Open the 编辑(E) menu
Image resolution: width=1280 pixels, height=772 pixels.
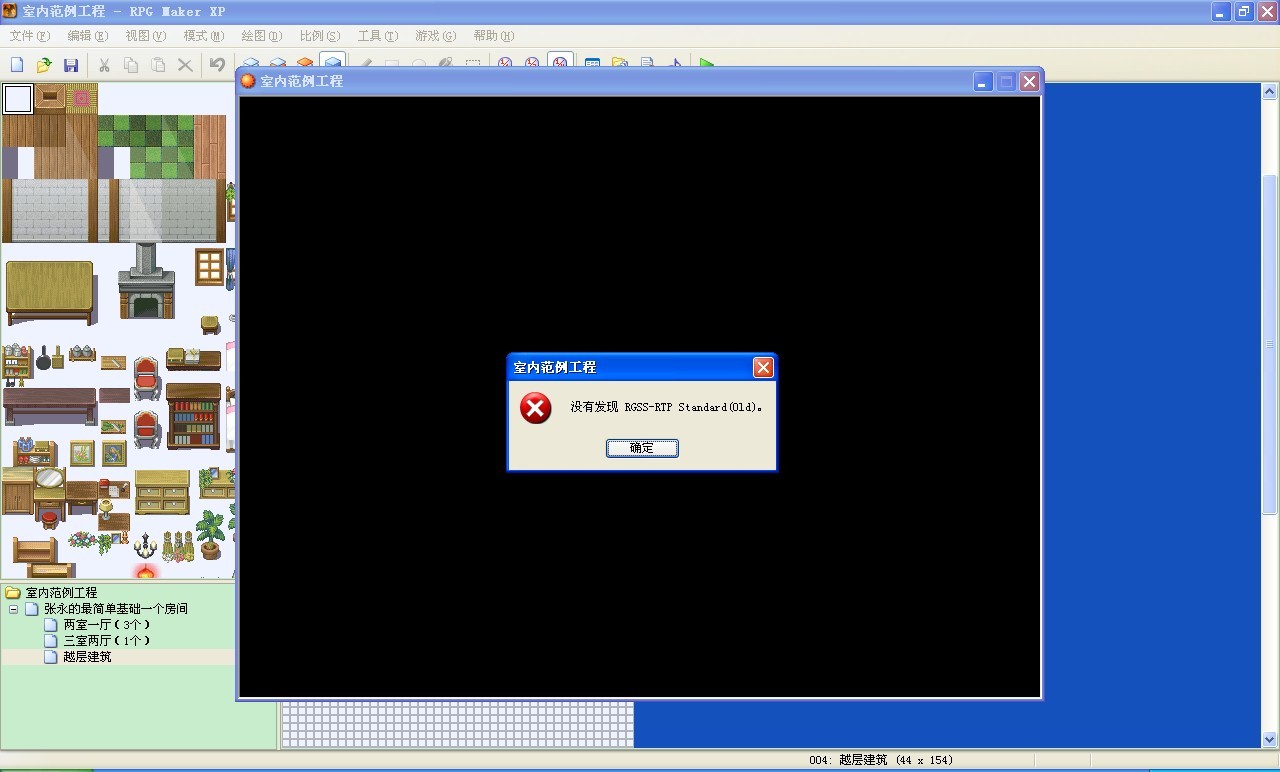pos(88,36)
